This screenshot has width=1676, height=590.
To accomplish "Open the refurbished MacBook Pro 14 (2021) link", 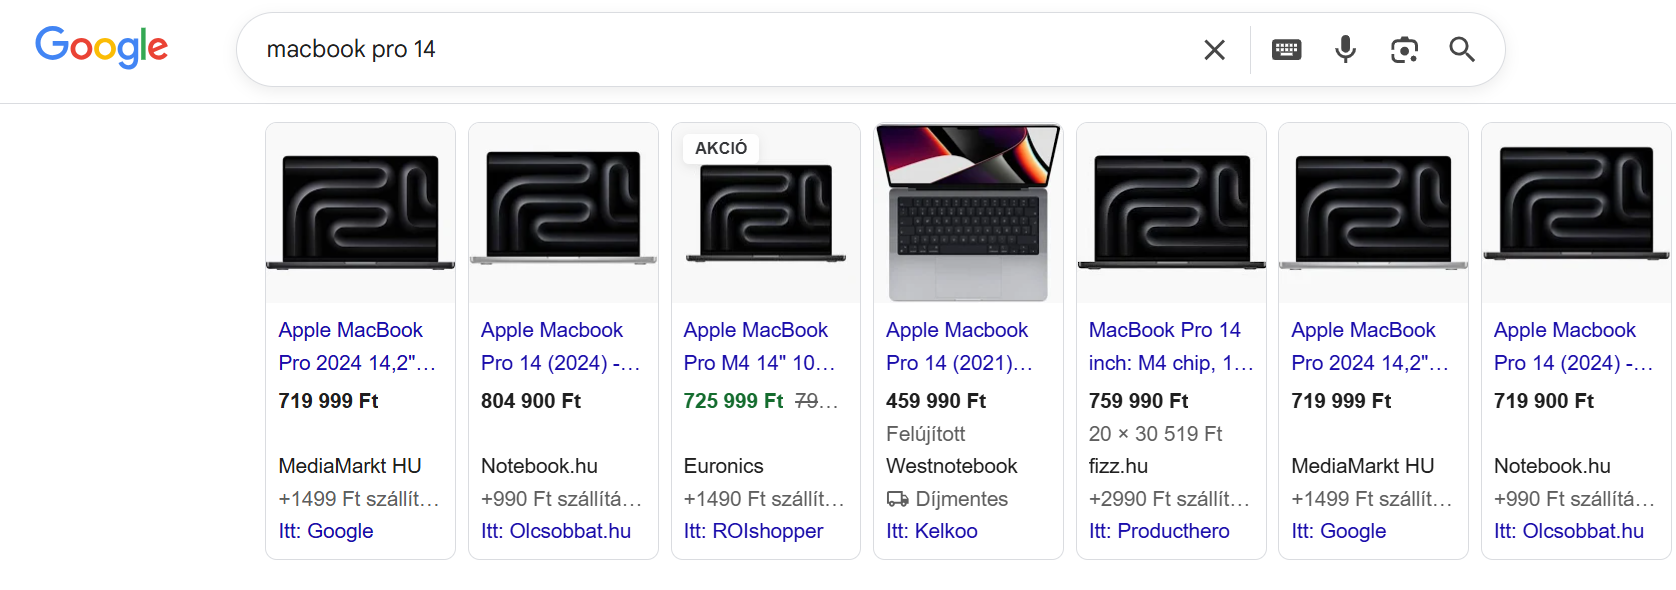I will (x=959, y=346).
